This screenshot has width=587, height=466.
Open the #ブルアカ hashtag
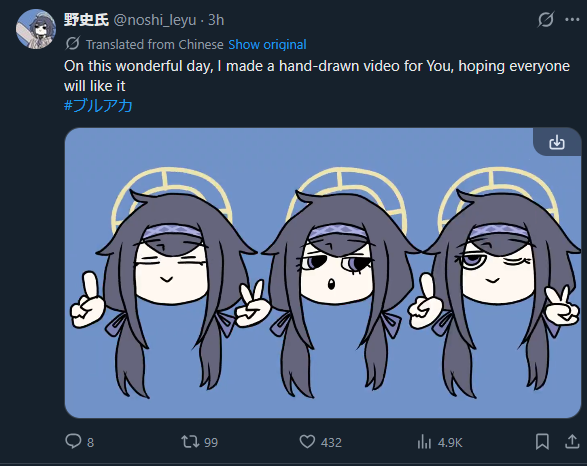pyautogui.click(x=98, y=106)
